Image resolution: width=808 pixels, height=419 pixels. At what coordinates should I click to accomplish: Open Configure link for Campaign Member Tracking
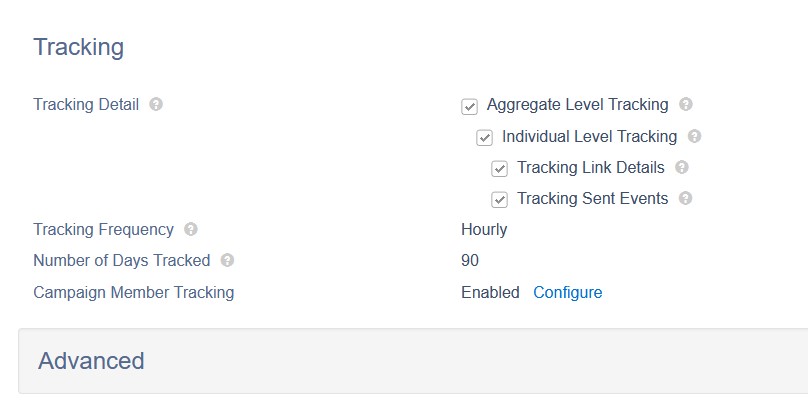click(x=567, y=292)
